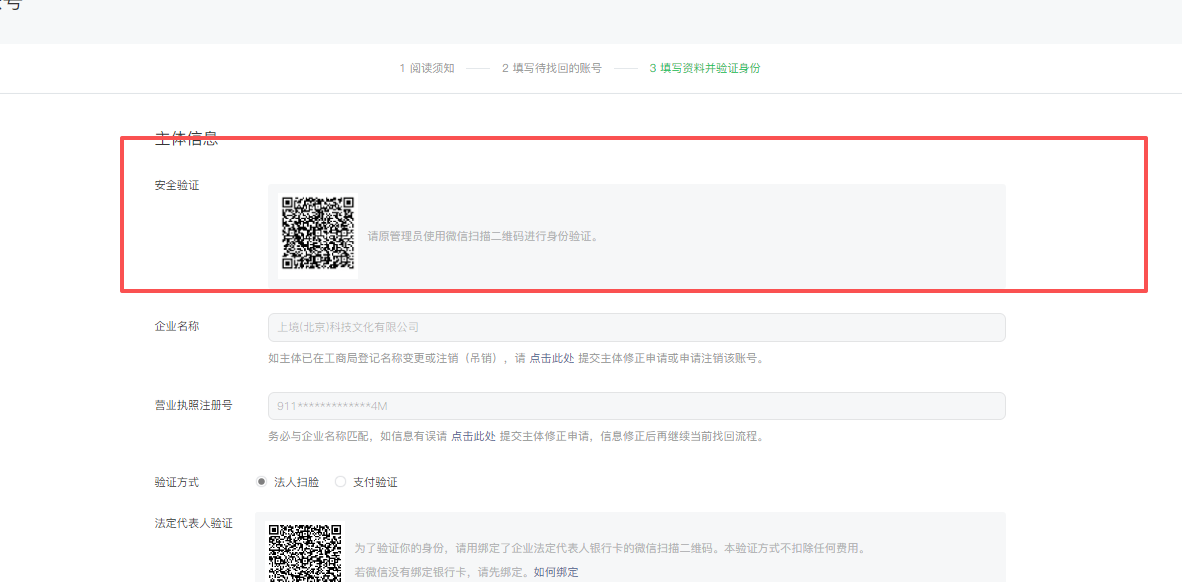
Task: Open the 如何绑定 help link
Action: [556, 572]
